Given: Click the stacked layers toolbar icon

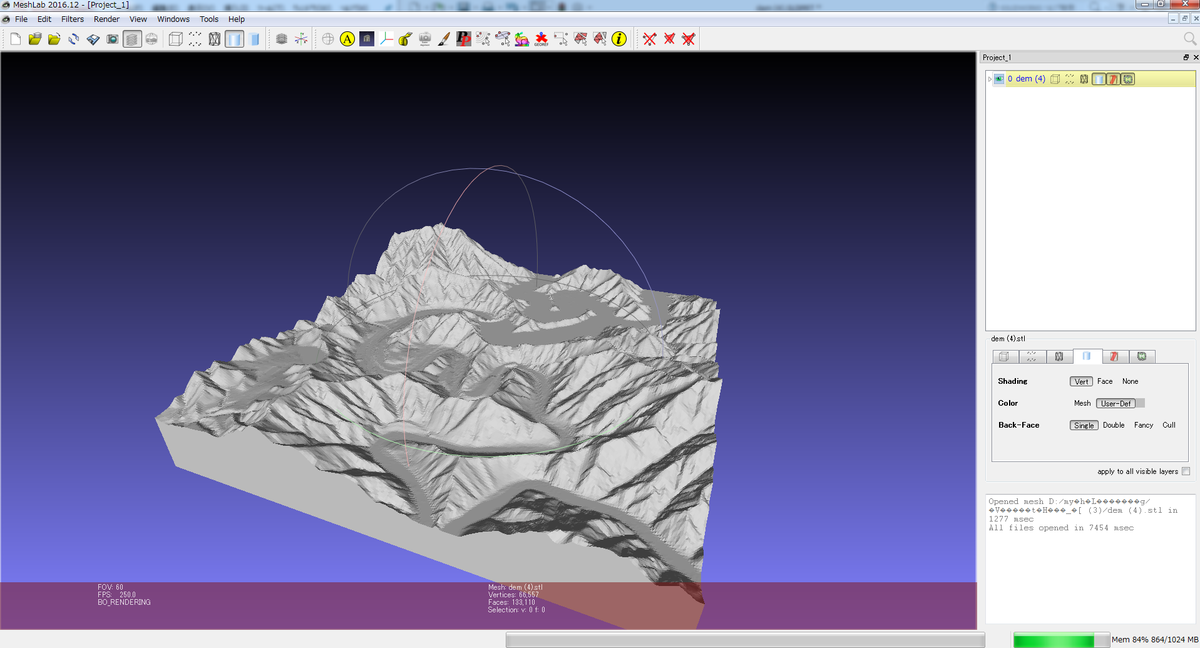Looking at the screenshot, I should [x=281, y=39].
